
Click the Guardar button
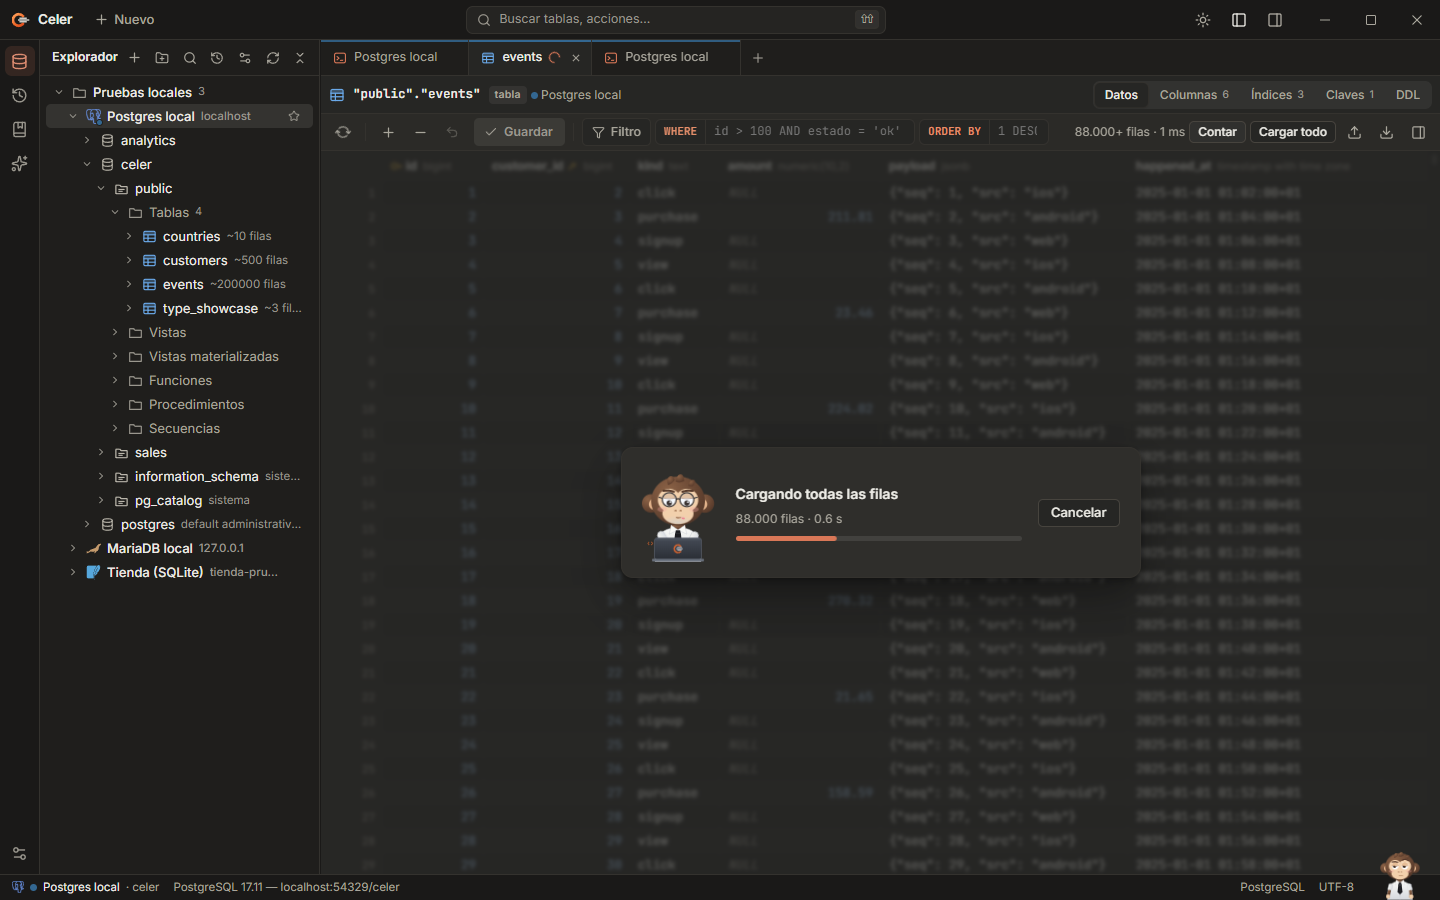tap(519, 132)
